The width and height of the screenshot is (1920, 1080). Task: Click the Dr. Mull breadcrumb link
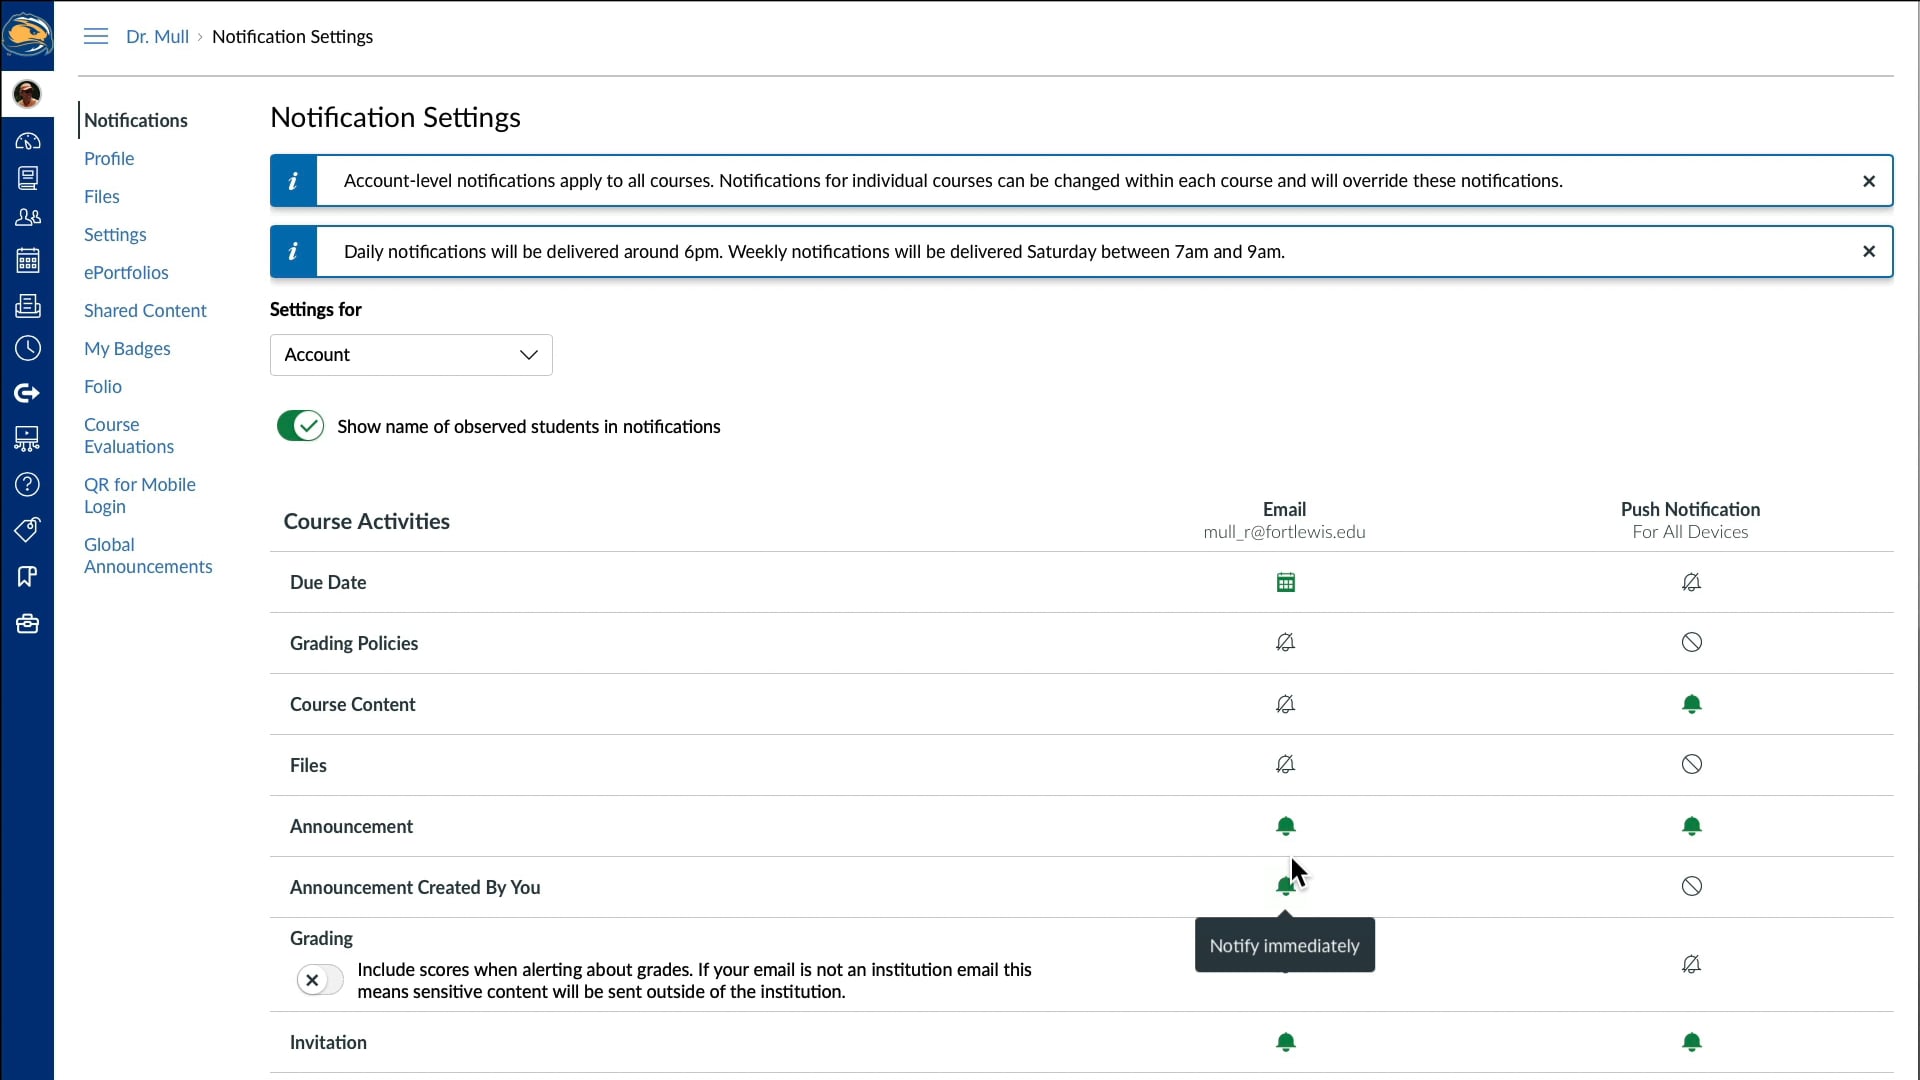coord(157,36)
